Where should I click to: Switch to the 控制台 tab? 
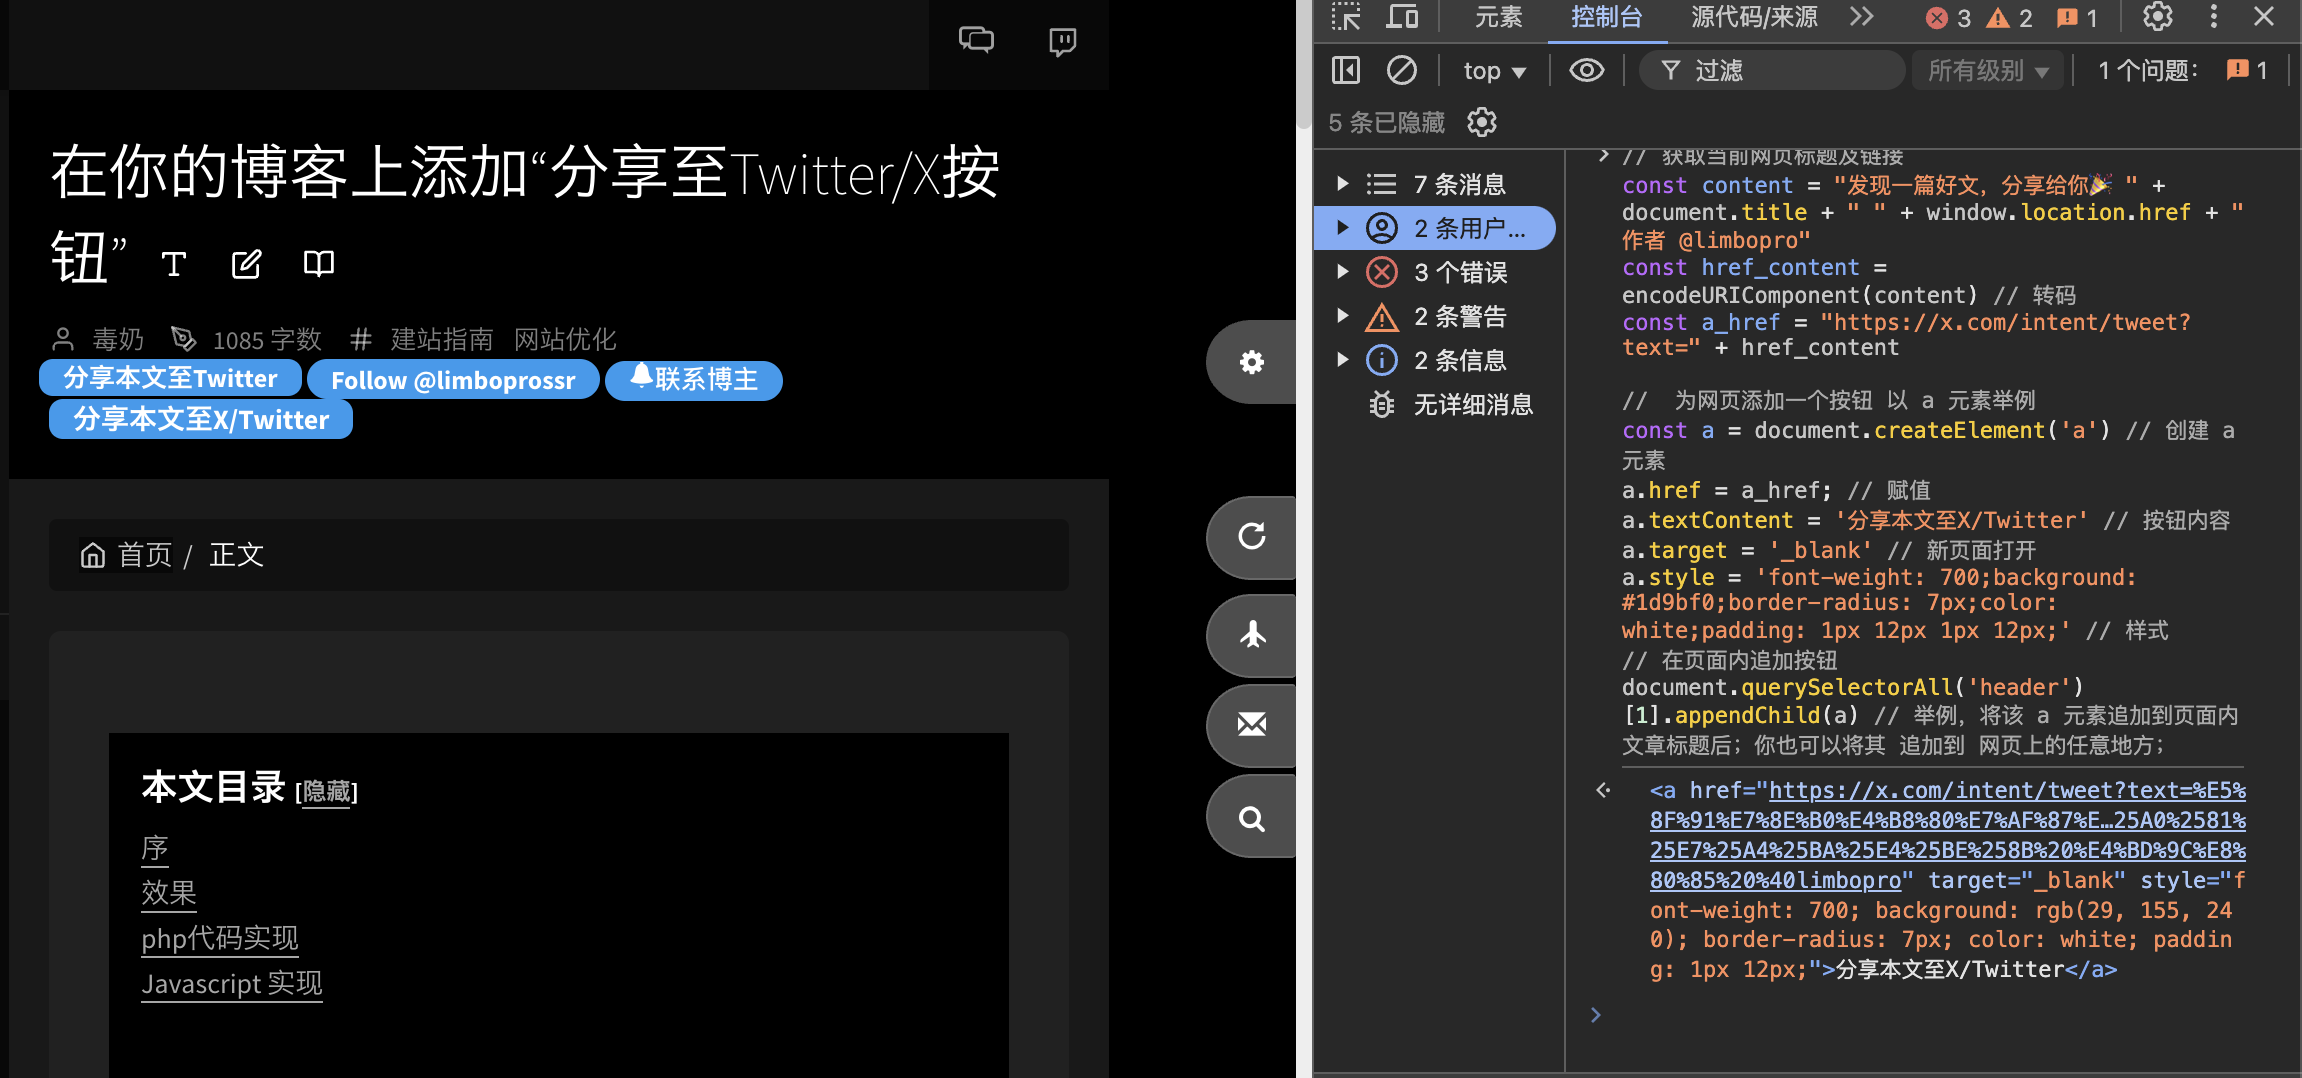(1606, 17)
